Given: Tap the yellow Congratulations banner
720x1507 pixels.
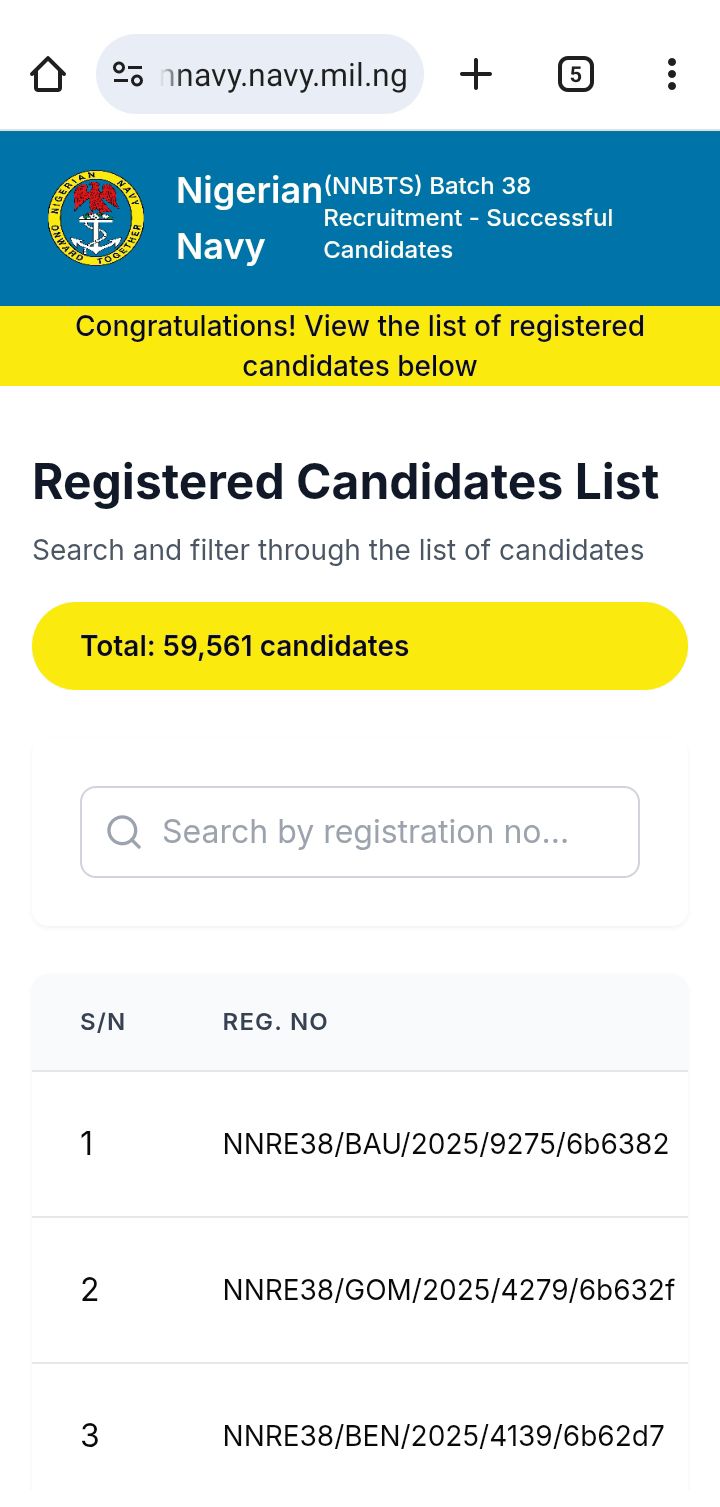Looking at the screenshot, I should (360, 346).
